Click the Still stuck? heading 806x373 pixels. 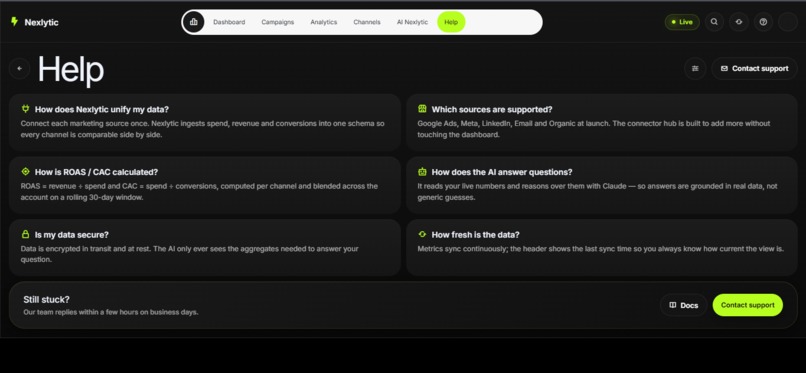pos(46,300)
